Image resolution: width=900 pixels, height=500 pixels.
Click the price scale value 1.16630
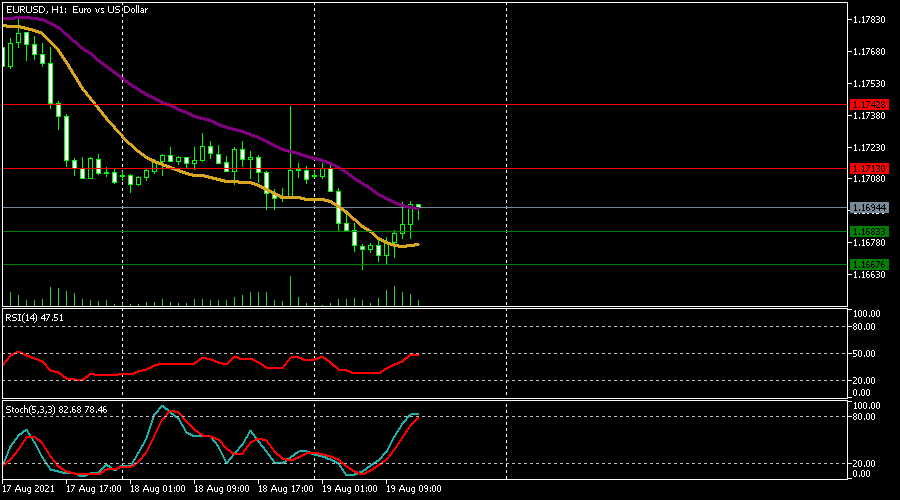click(869, 275)
